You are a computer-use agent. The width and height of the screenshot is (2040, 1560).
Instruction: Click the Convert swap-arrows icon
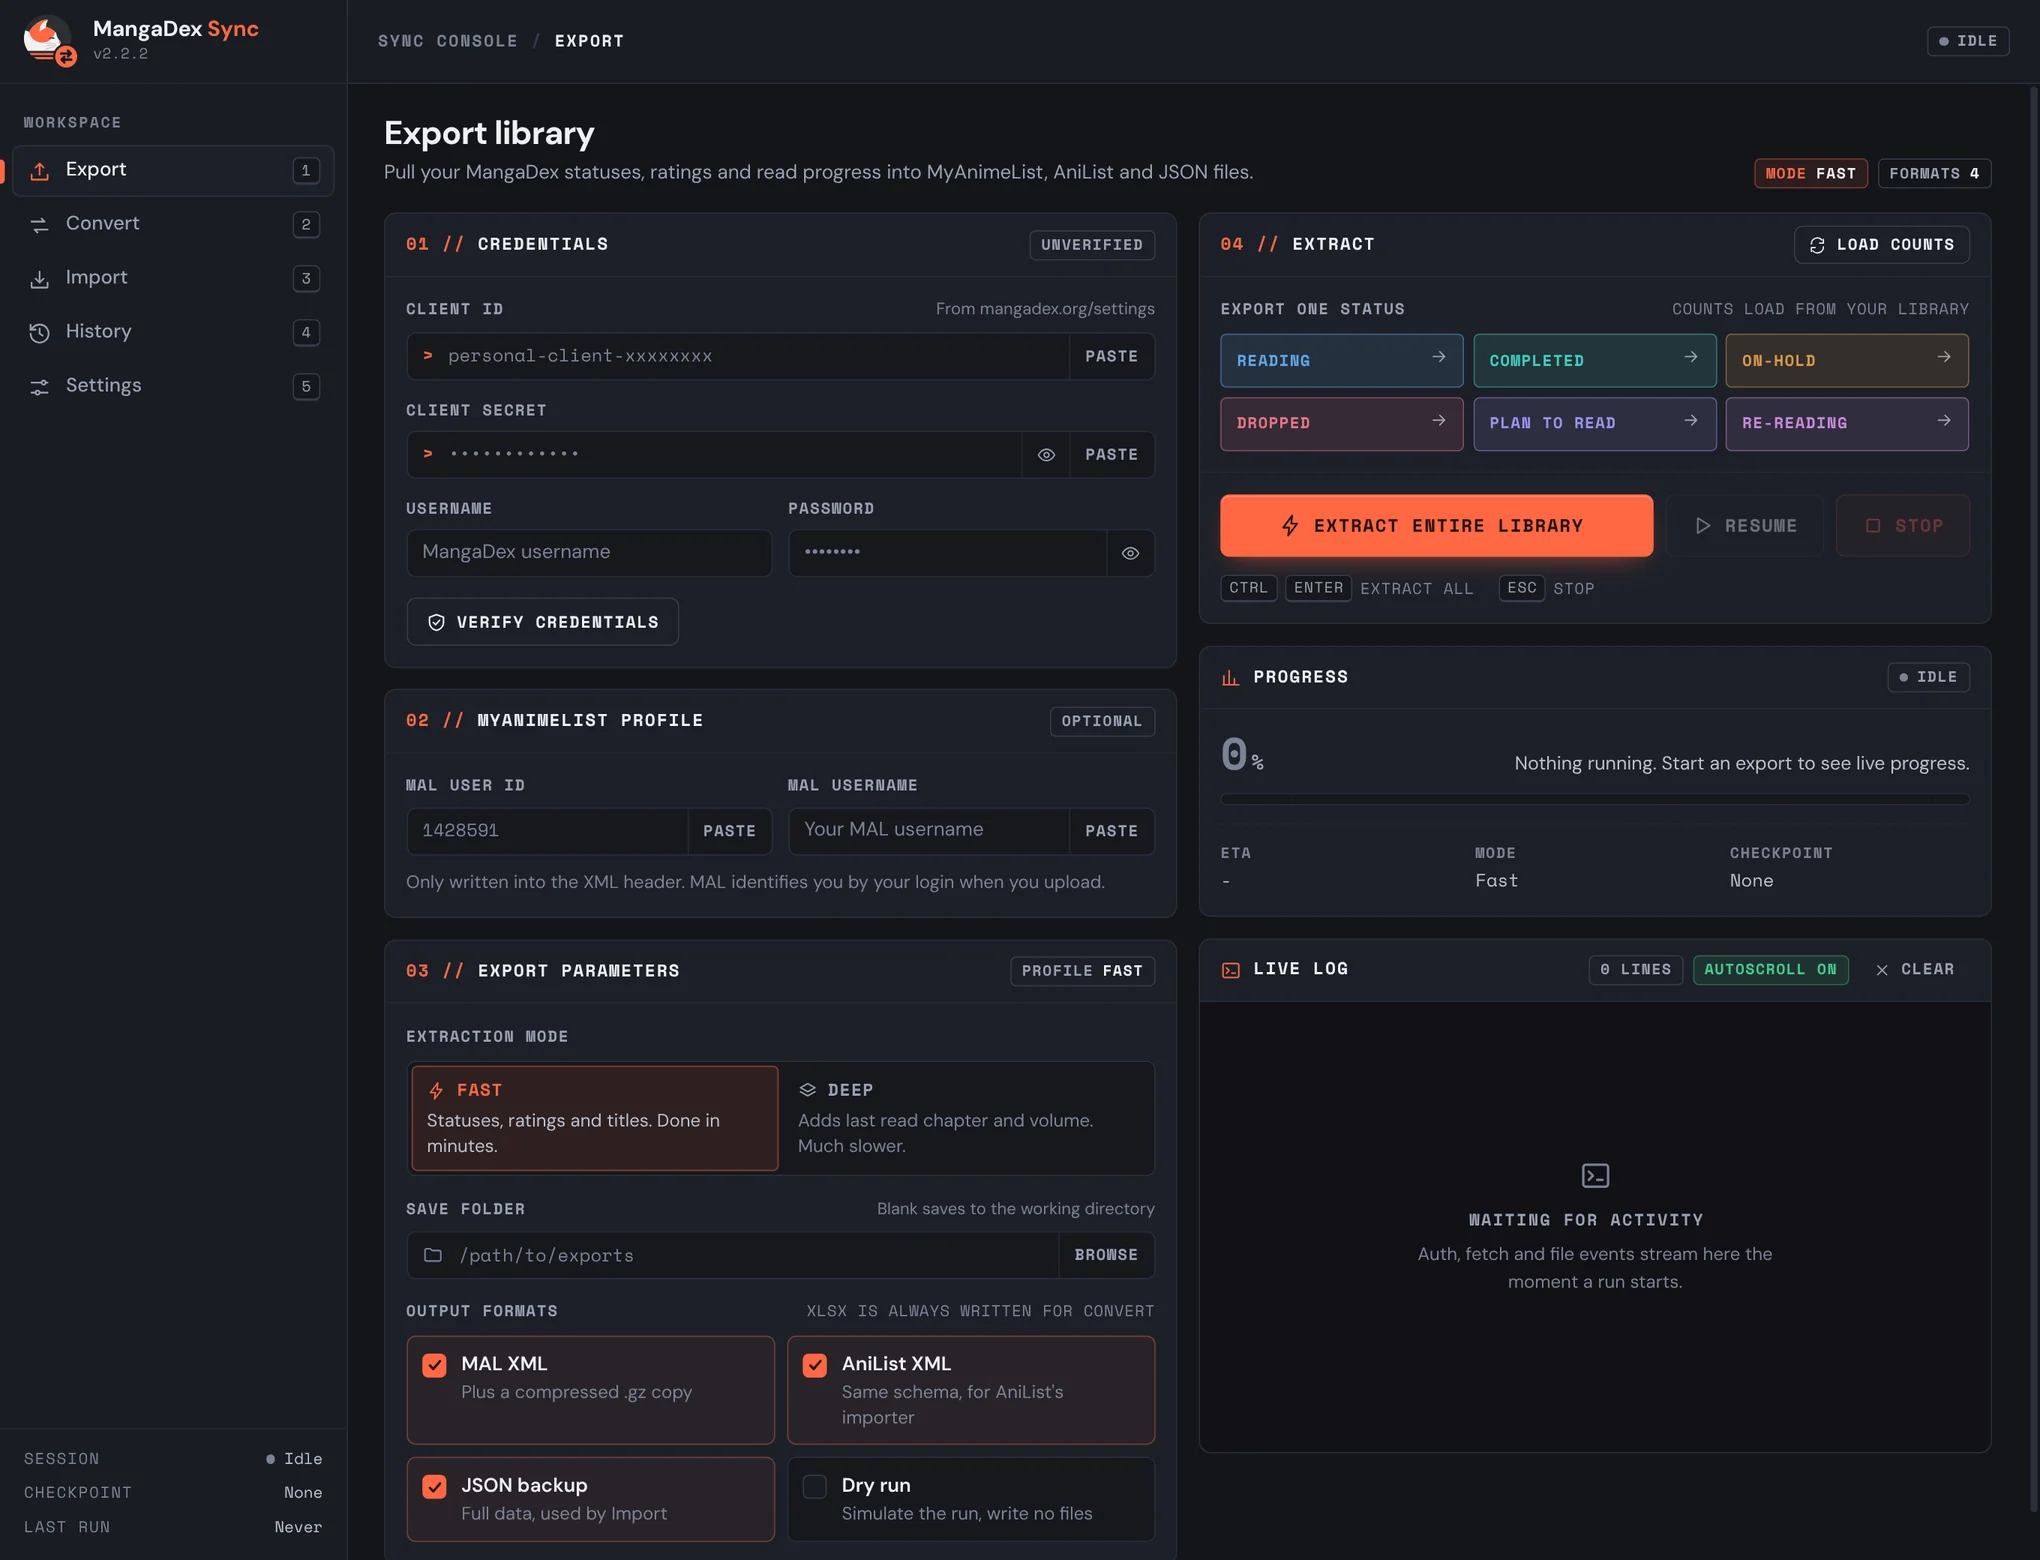39,225
